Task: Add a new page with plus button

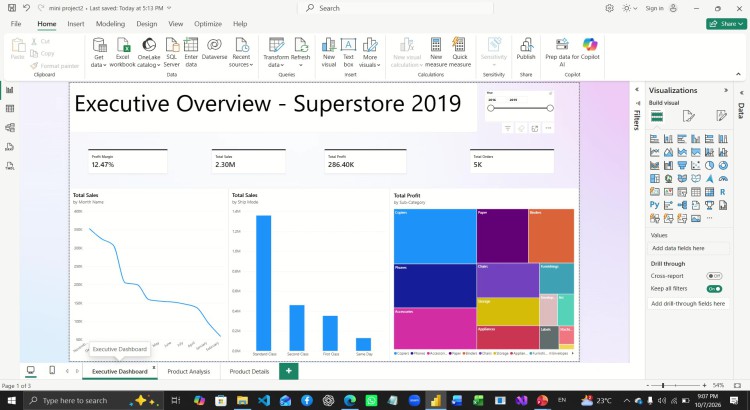Action: [288, 371]
